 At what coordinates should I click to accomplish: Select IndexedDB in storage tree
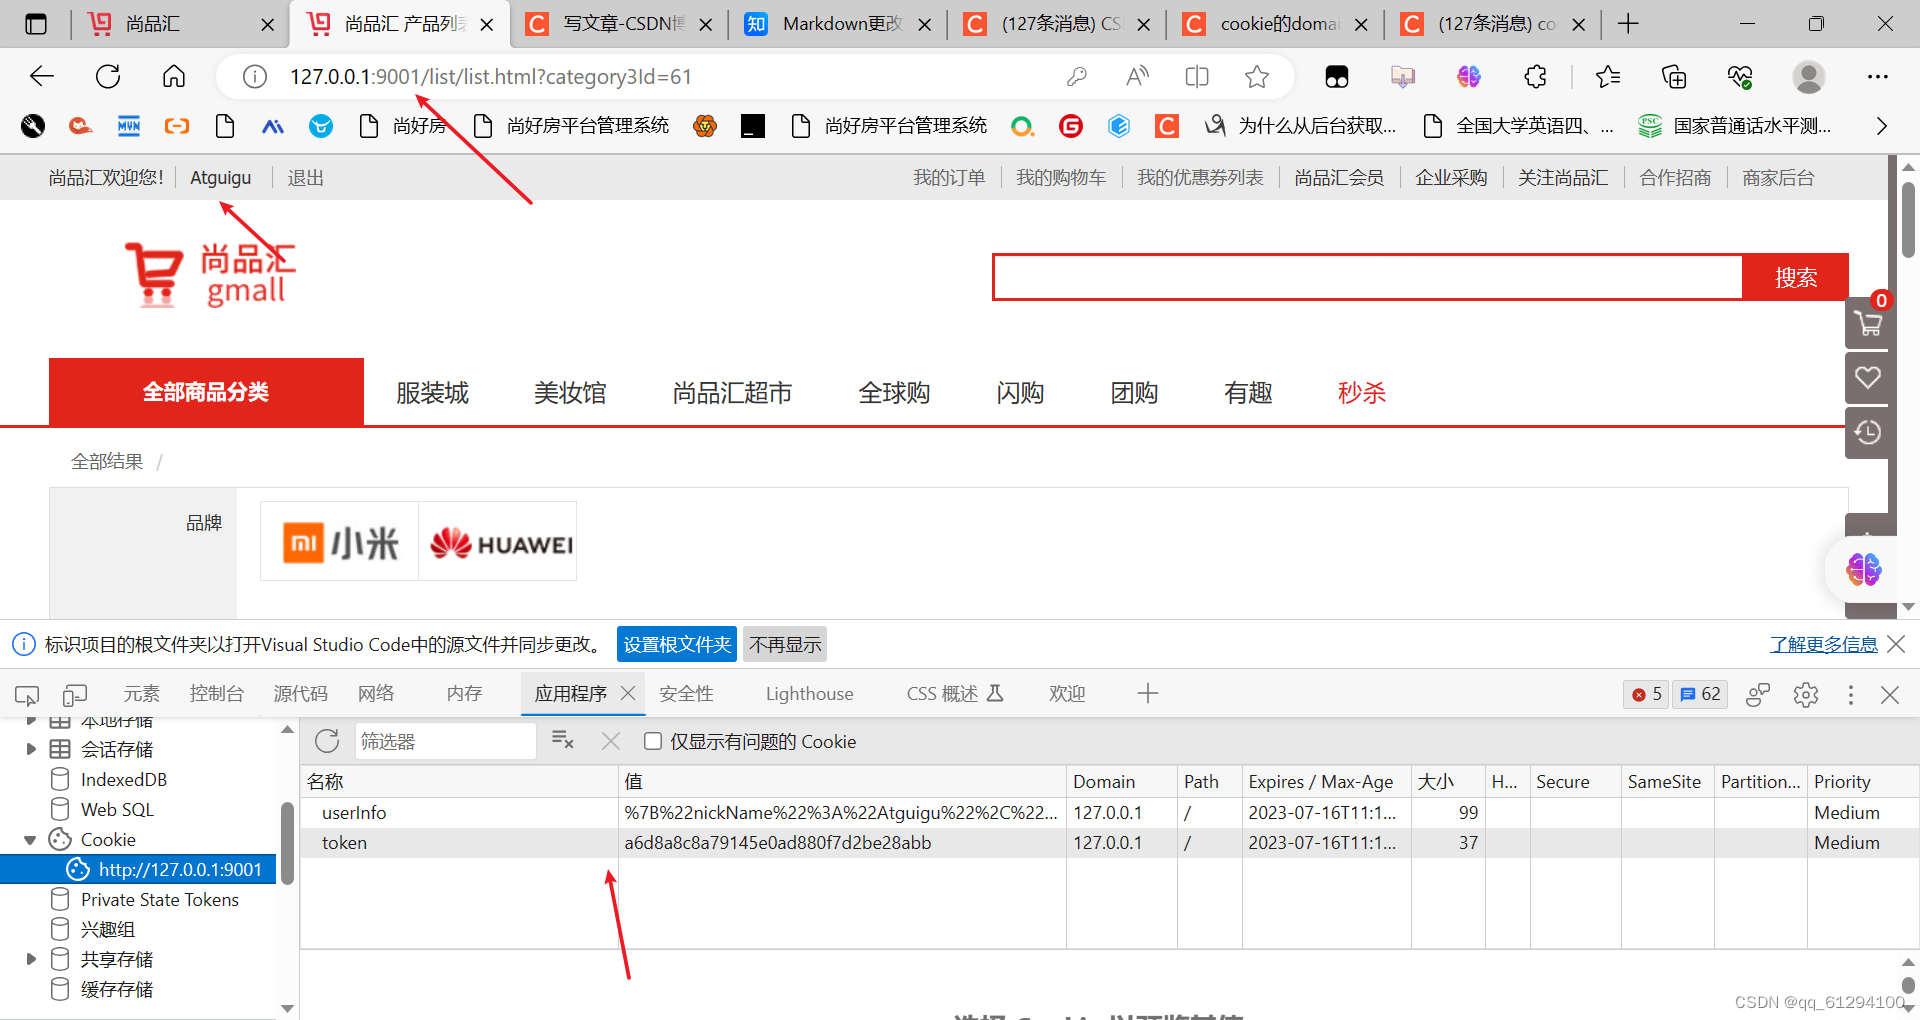pyautogui.click(x=124, y=780)
